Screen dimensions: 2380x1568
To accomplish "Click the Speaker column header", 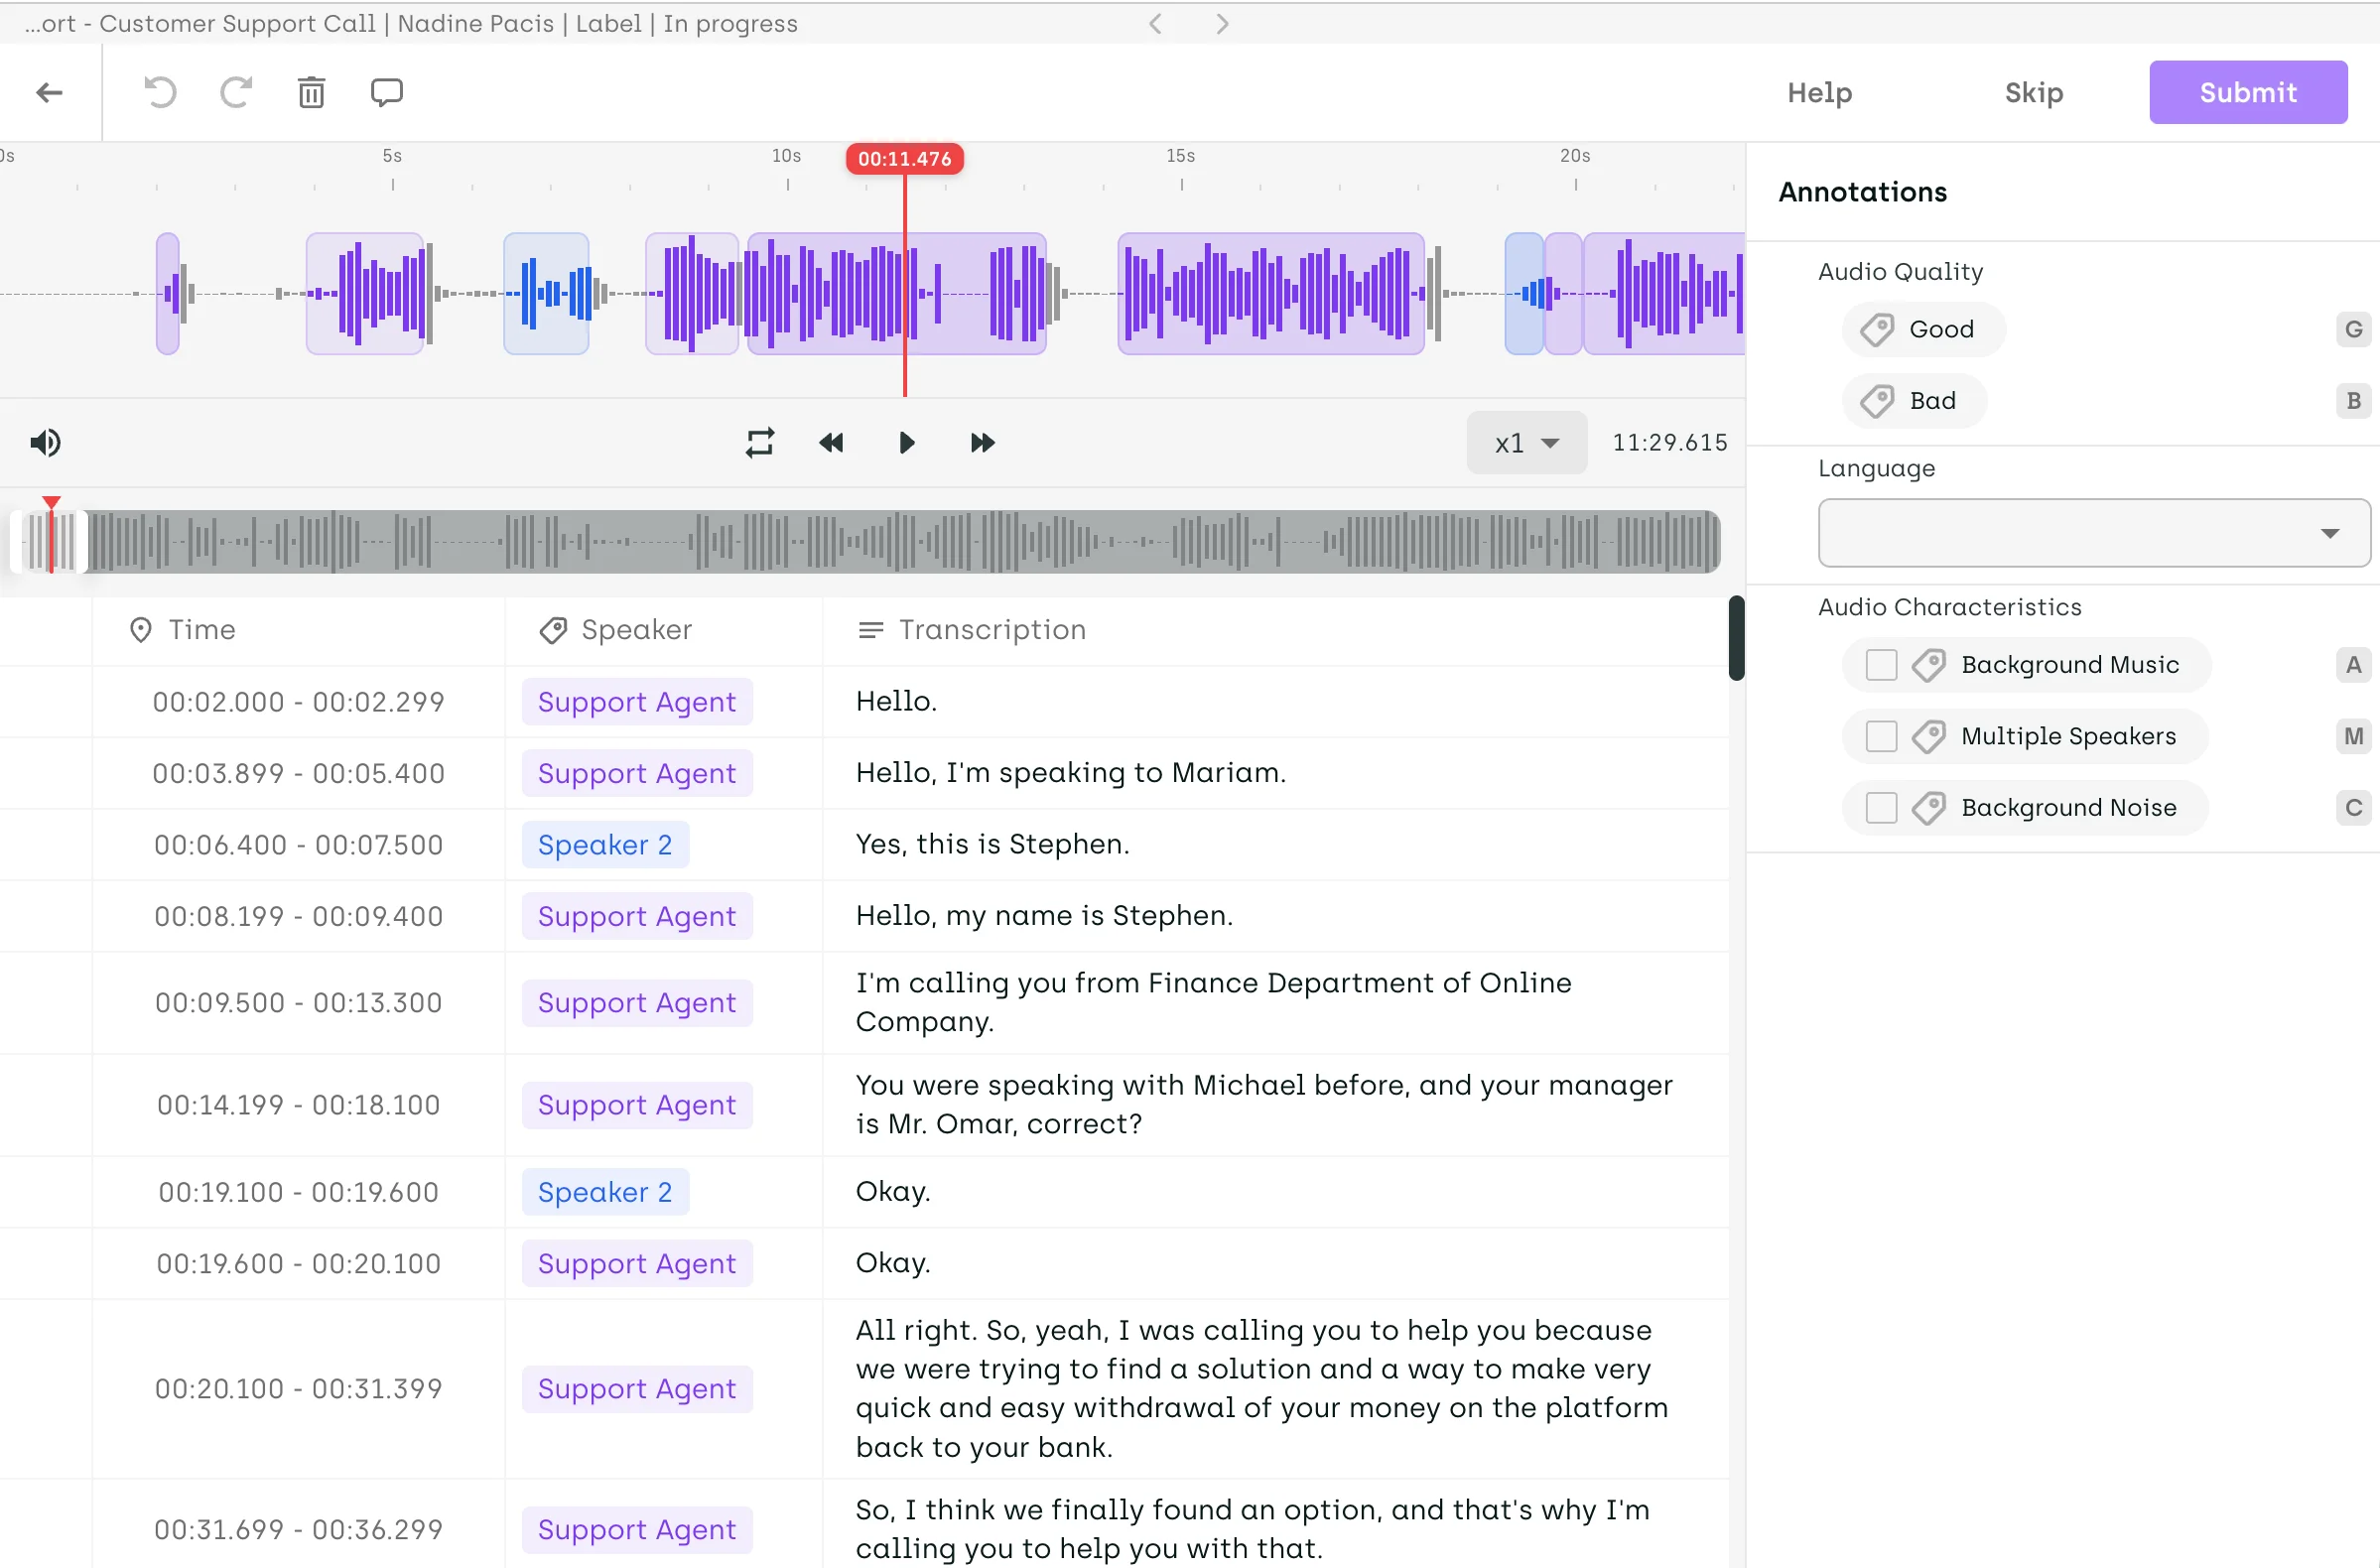I will [x=616, y=629].
